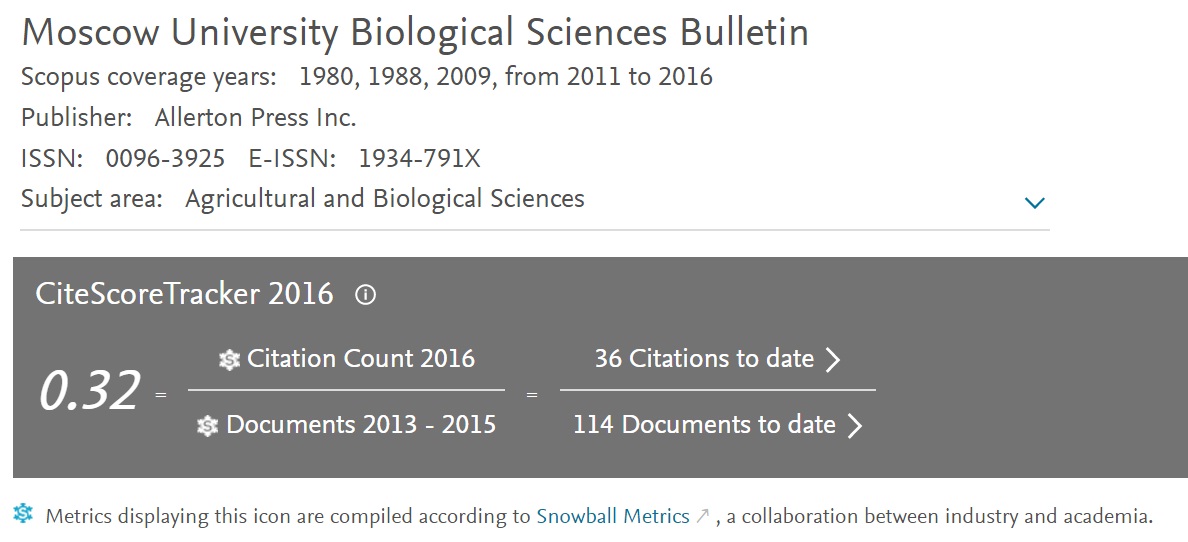1188x542 pixels.
Task: Open 114 Documents to date chevron
Action: pos(854,426)
